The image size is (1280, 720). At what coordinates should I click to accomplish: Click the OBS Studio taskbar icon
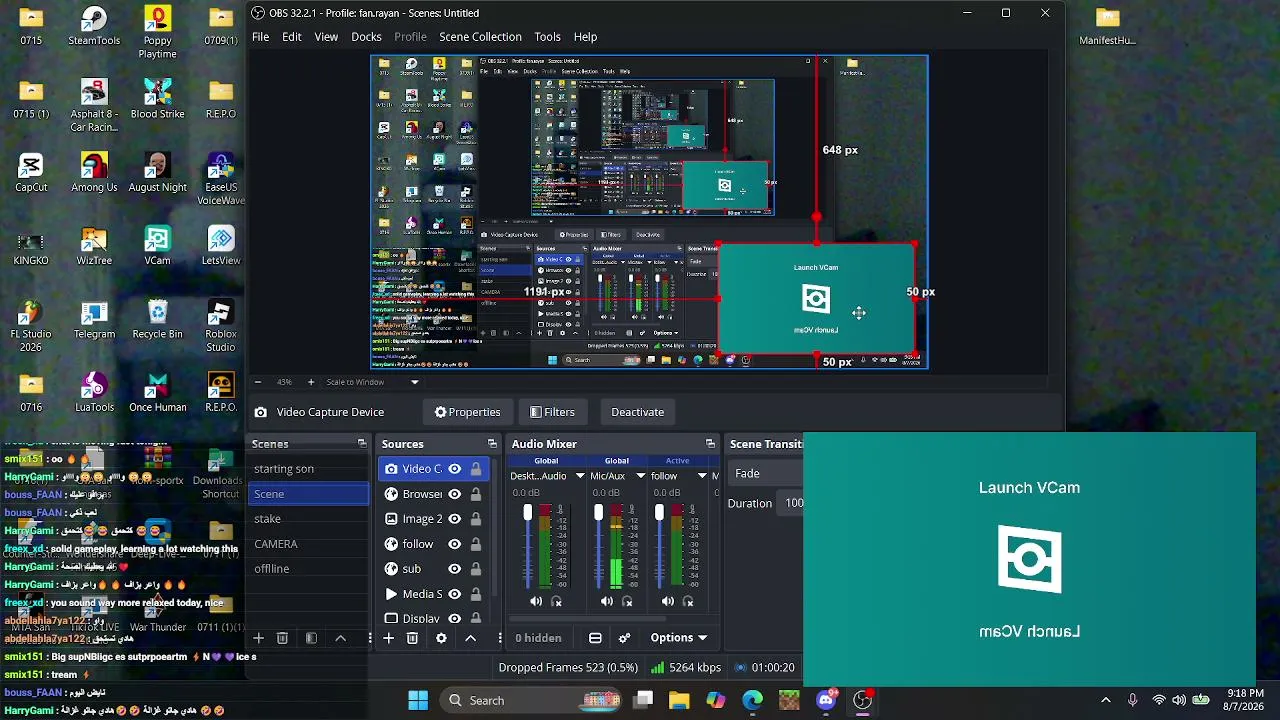coord(863,700)
